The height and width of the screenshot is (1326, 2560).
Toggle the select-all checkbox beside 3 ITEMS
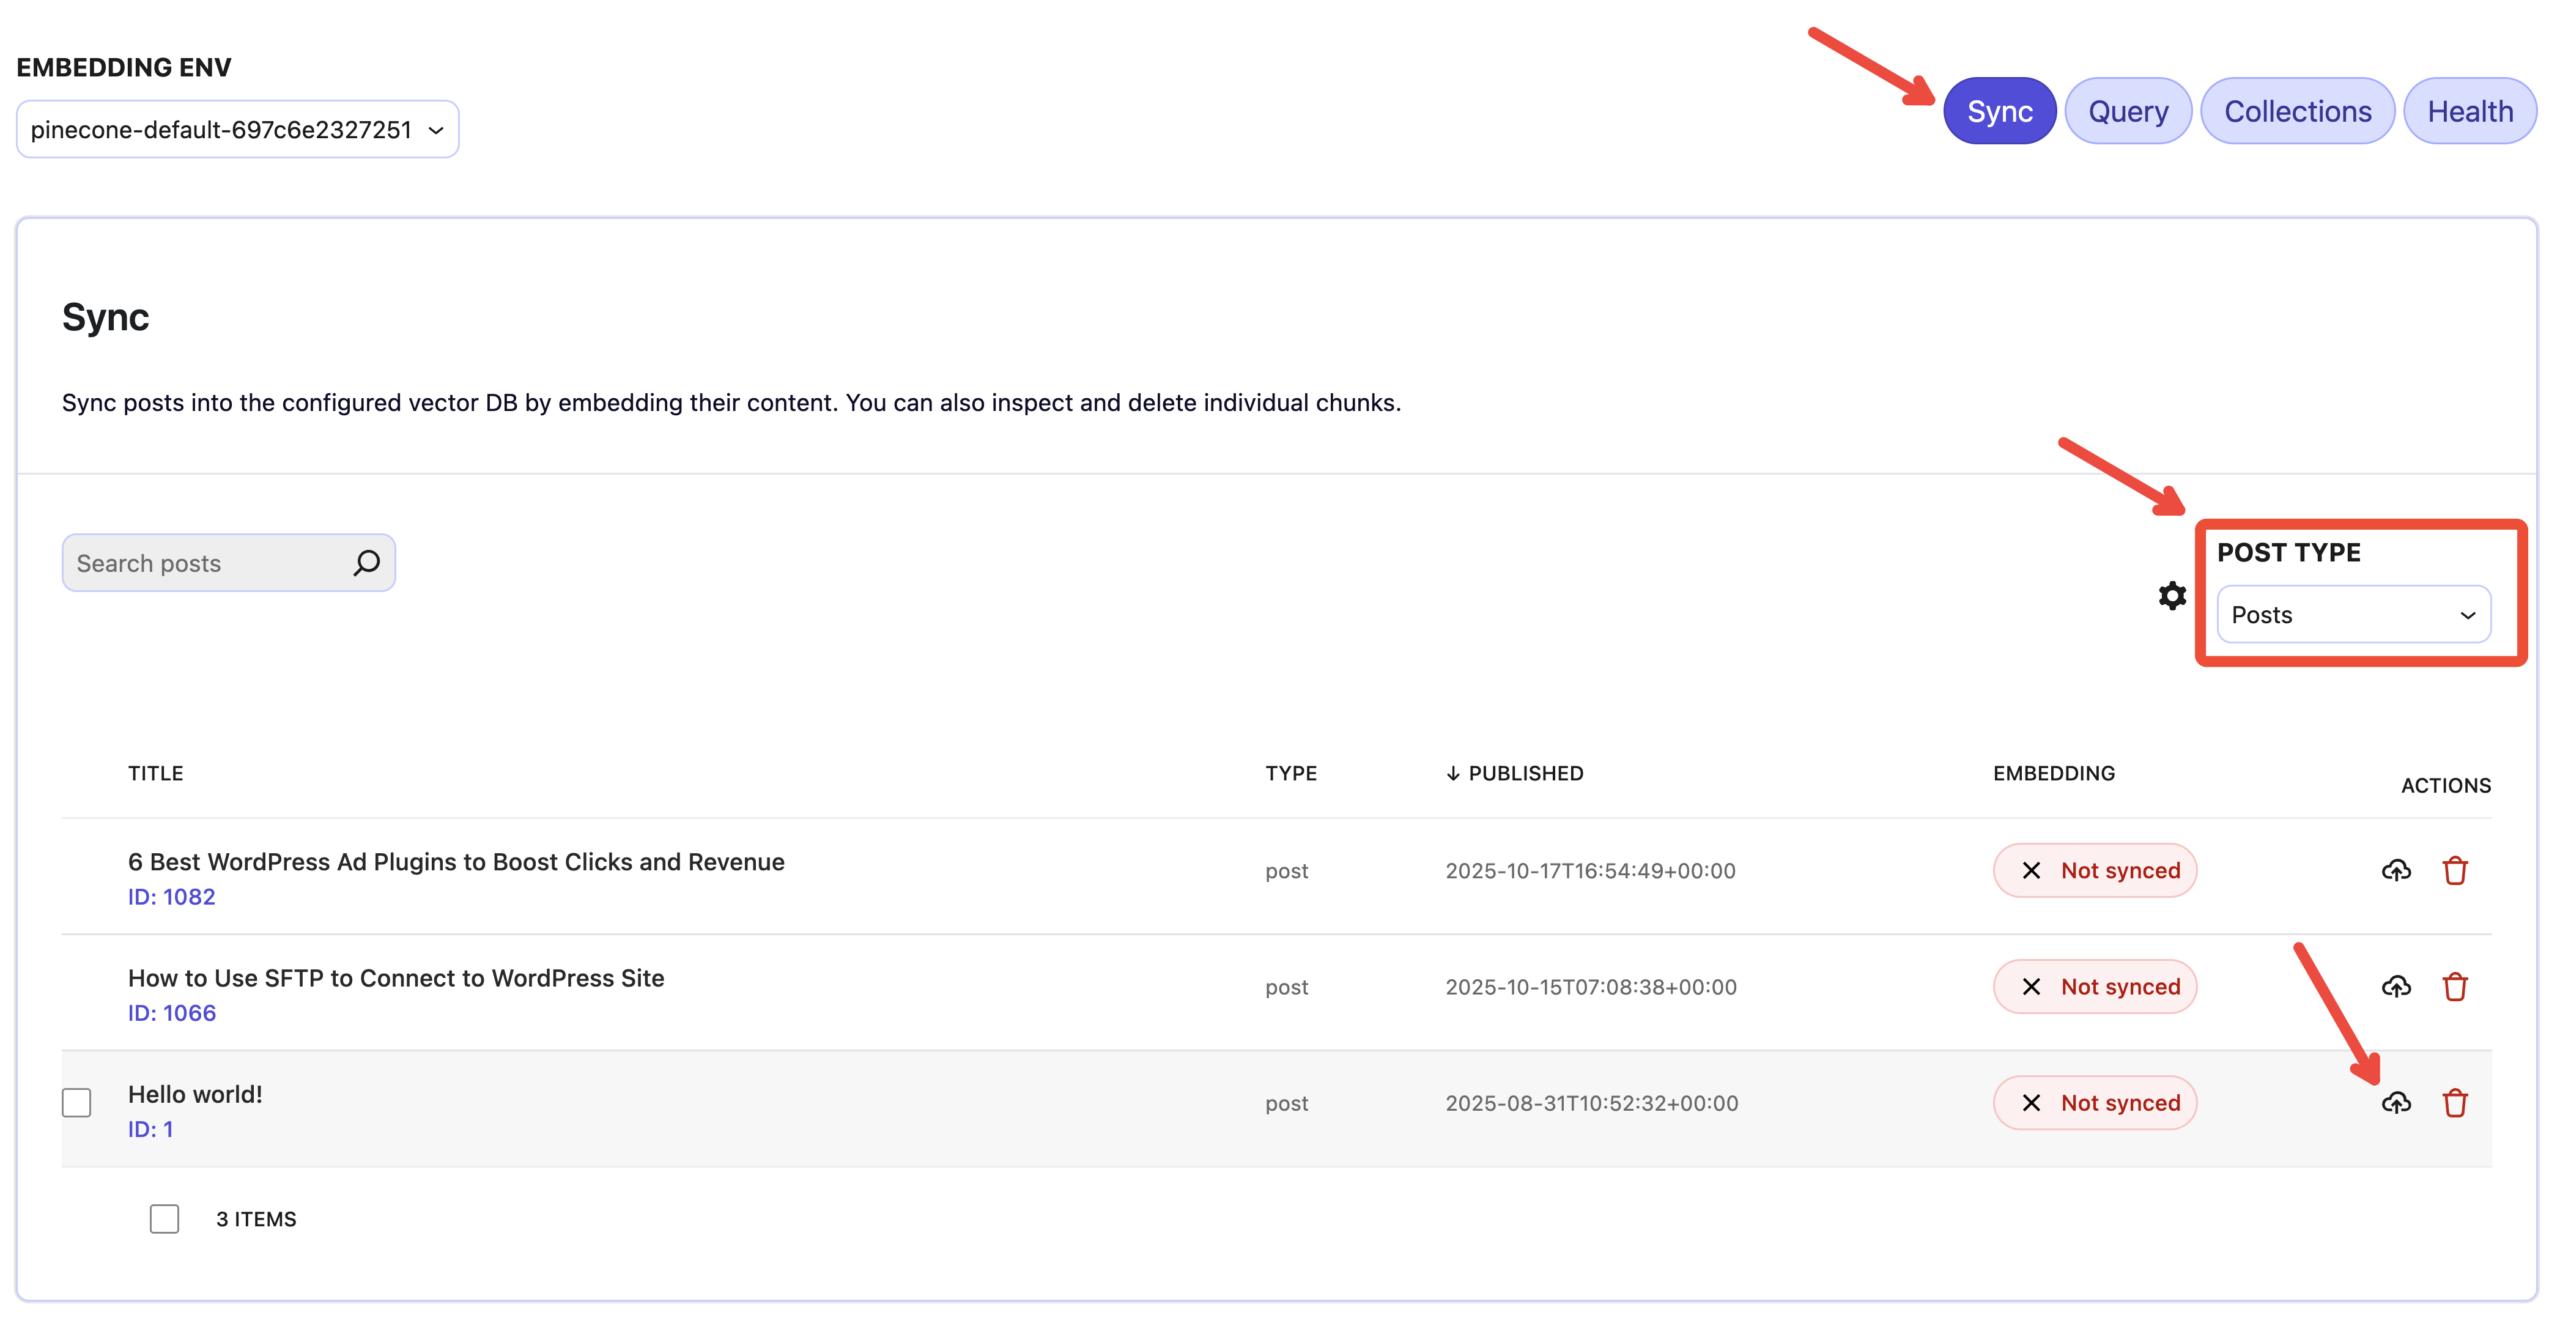point(164,1219)
